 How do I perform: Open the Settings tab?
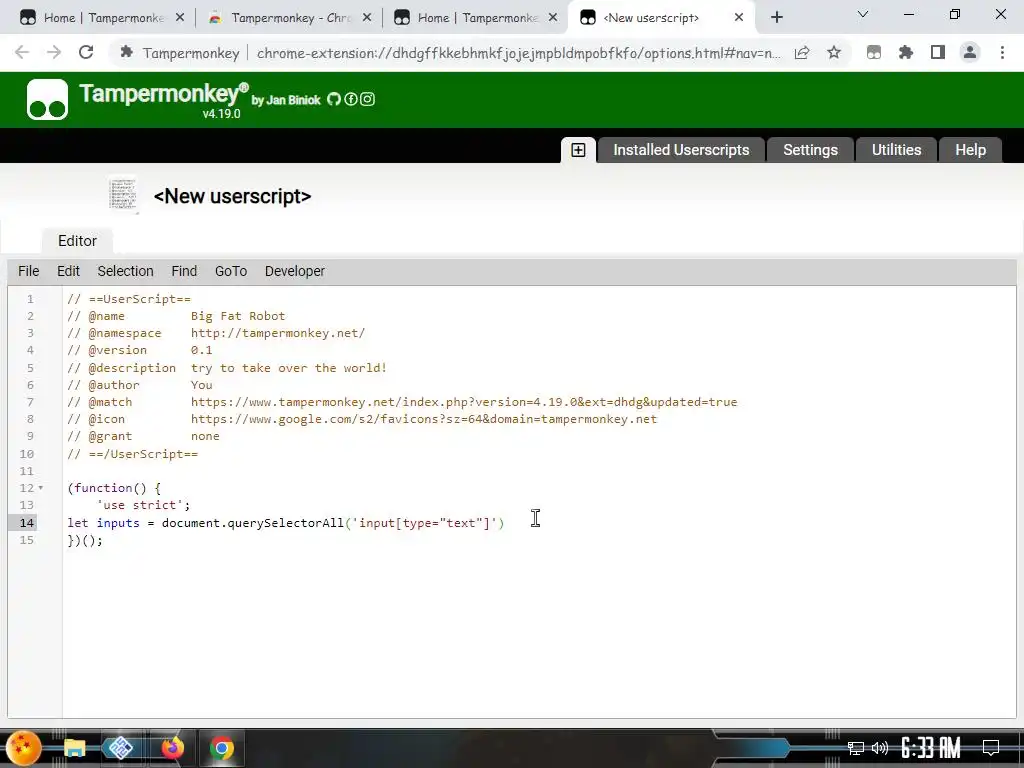(x=810, y=150)
